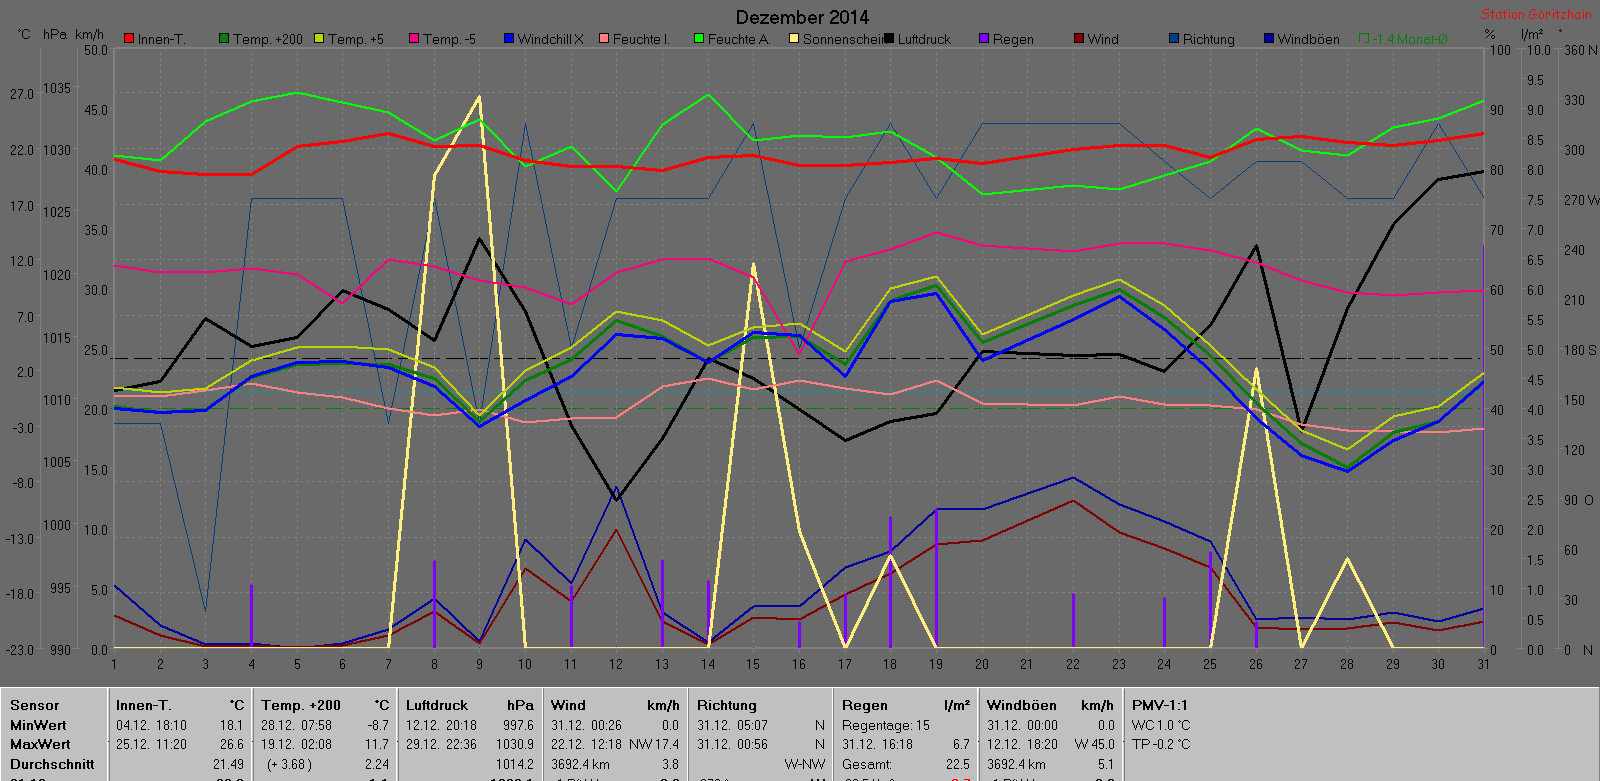Select the Feuchte A. legend label
This screenshot has height=781, width=1600.
(x=739, y=40)
